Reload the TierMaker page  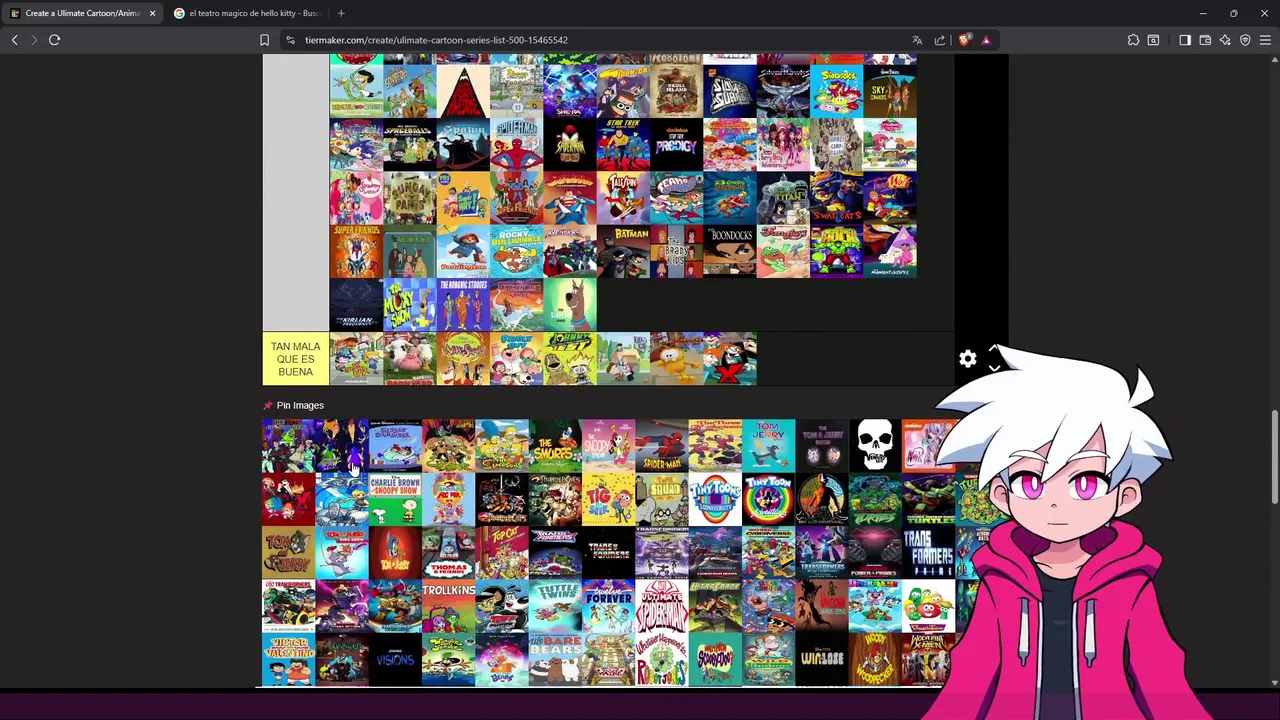tap(54, 40)
